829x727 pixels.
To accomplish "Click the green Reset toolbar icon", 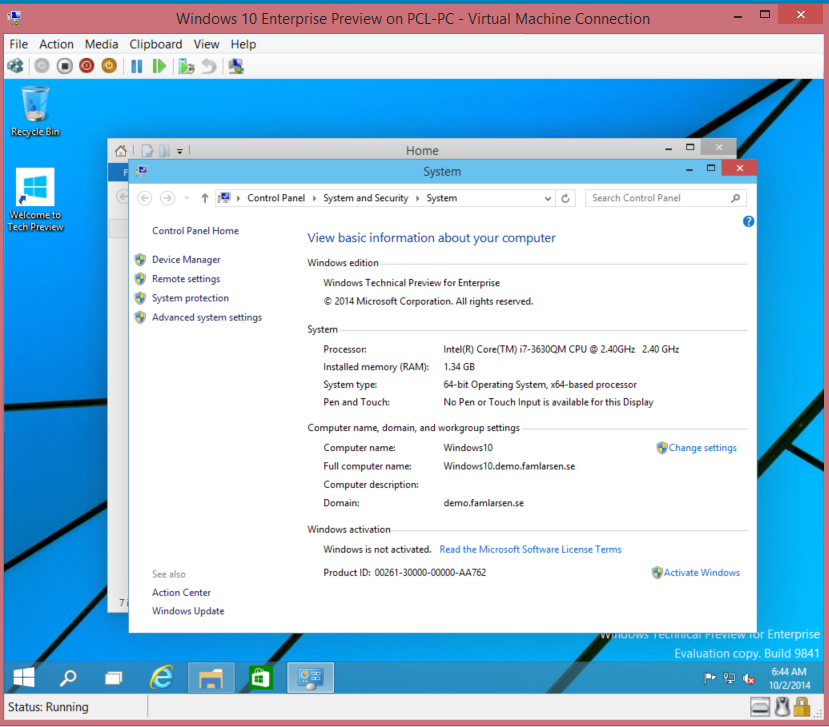I will click(x=159, y=66).
